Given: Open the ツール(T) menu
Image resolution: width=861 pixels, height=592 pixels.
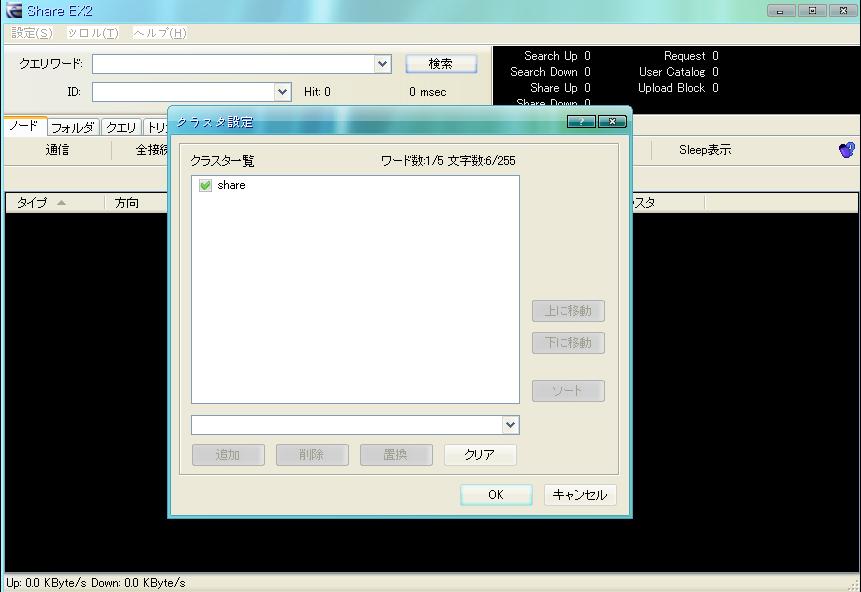Looking at the screenshot, I should pyautogui.click(x=93, y=33).
